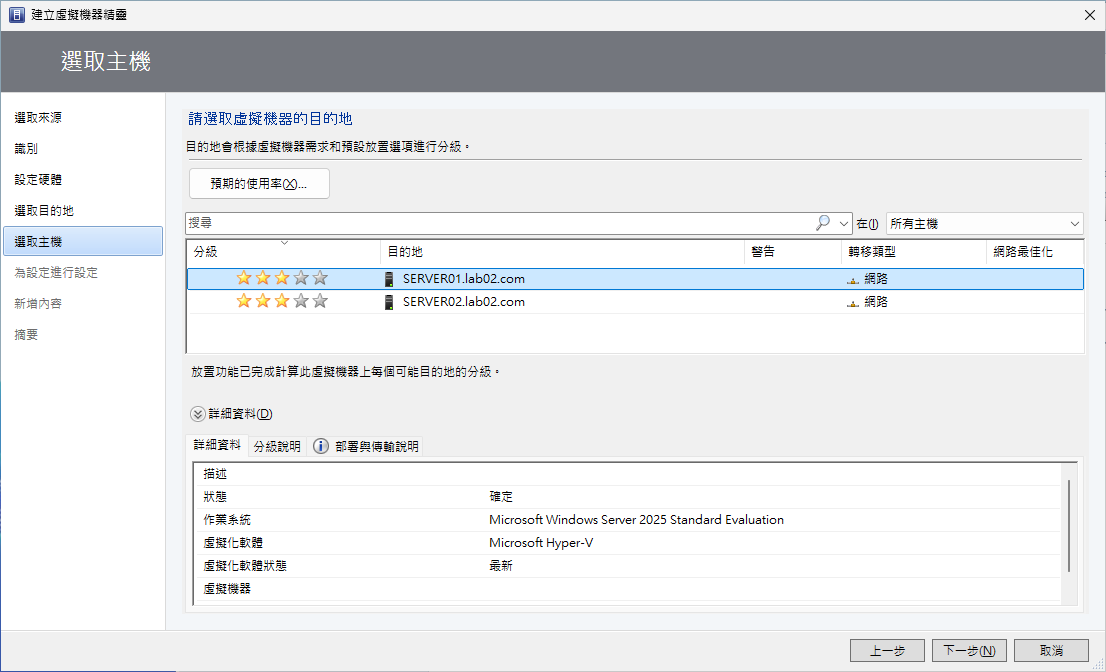
Task: Click the details pane vertical scrollbar
Action: tap(1068, 525)
